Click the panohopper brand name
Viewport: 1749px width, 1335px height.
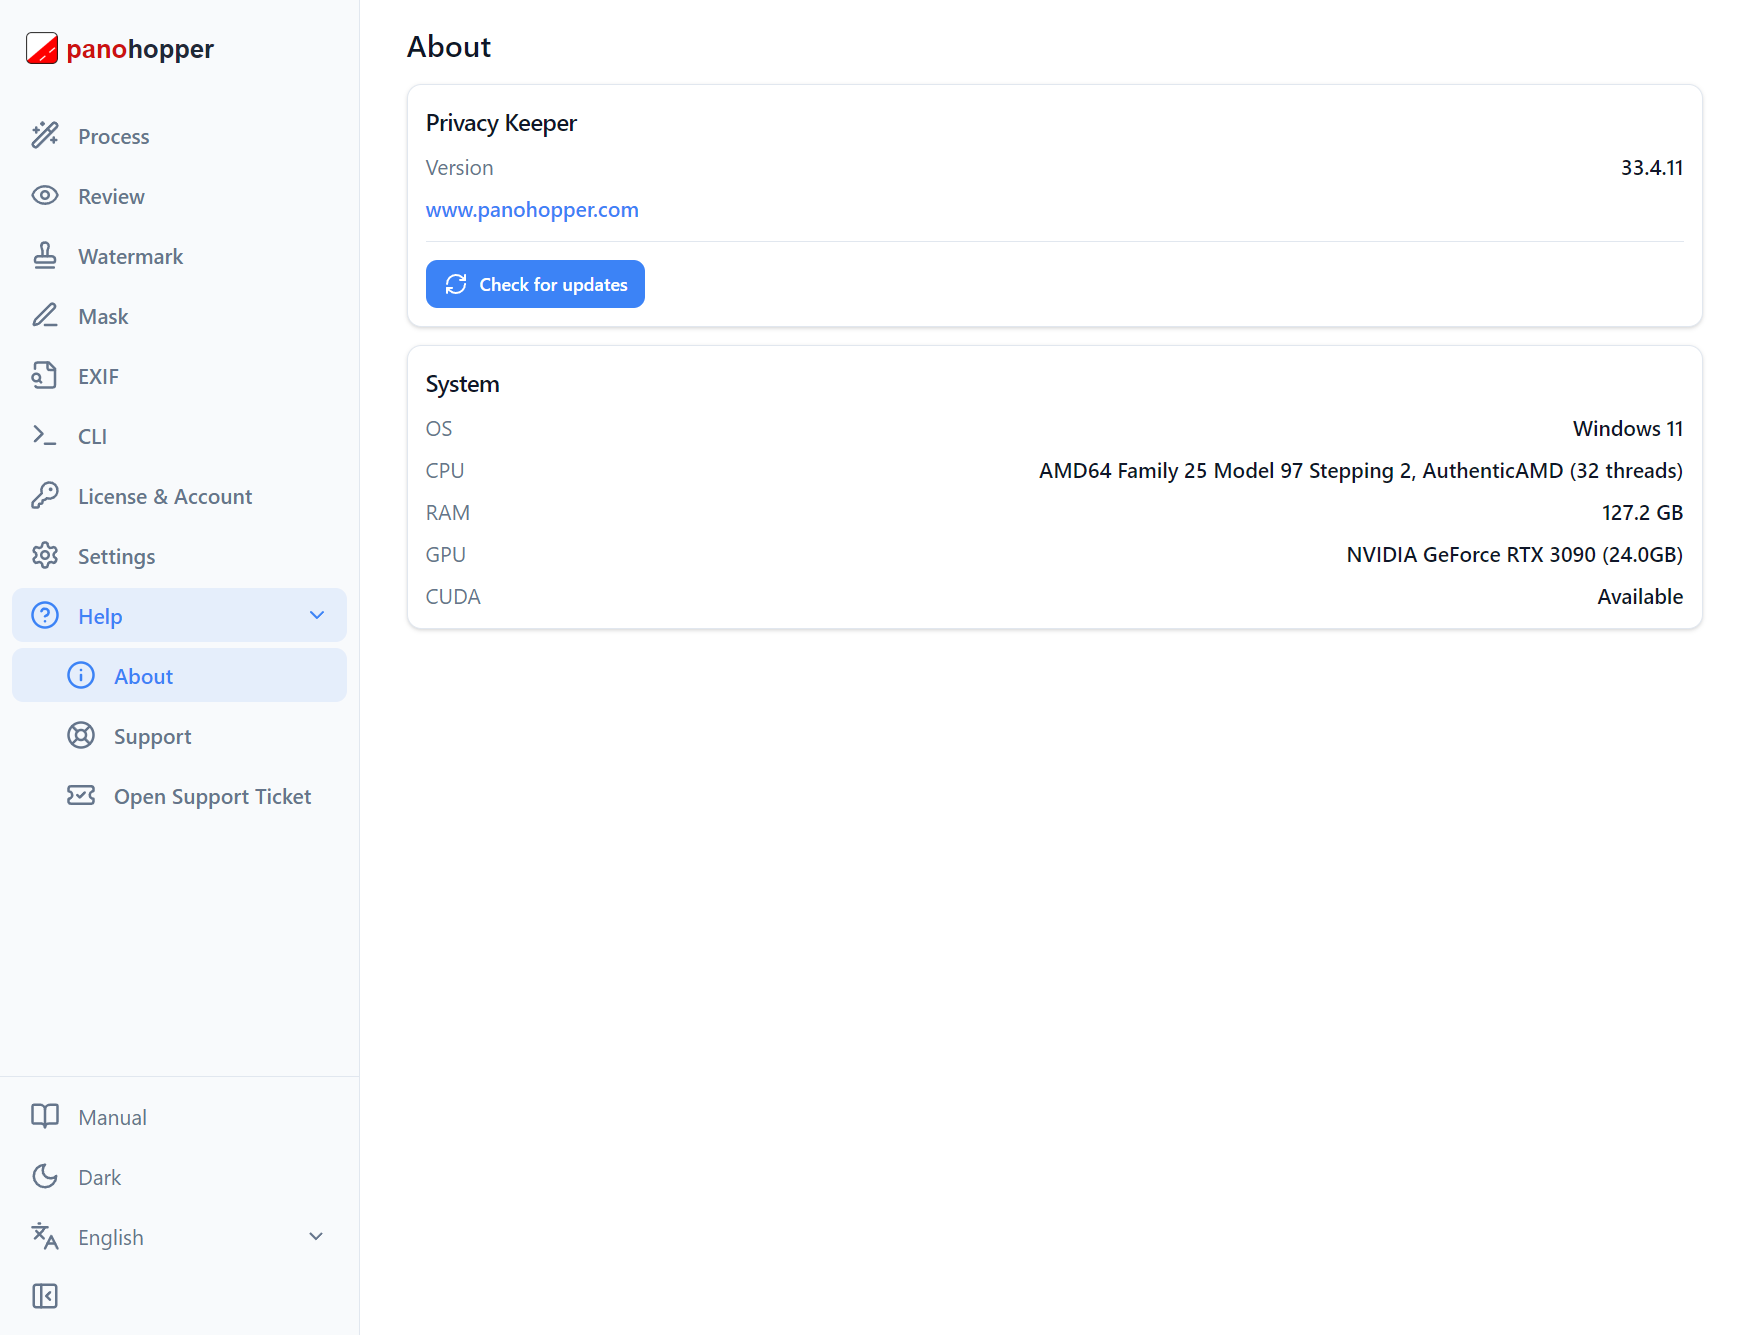140,49
